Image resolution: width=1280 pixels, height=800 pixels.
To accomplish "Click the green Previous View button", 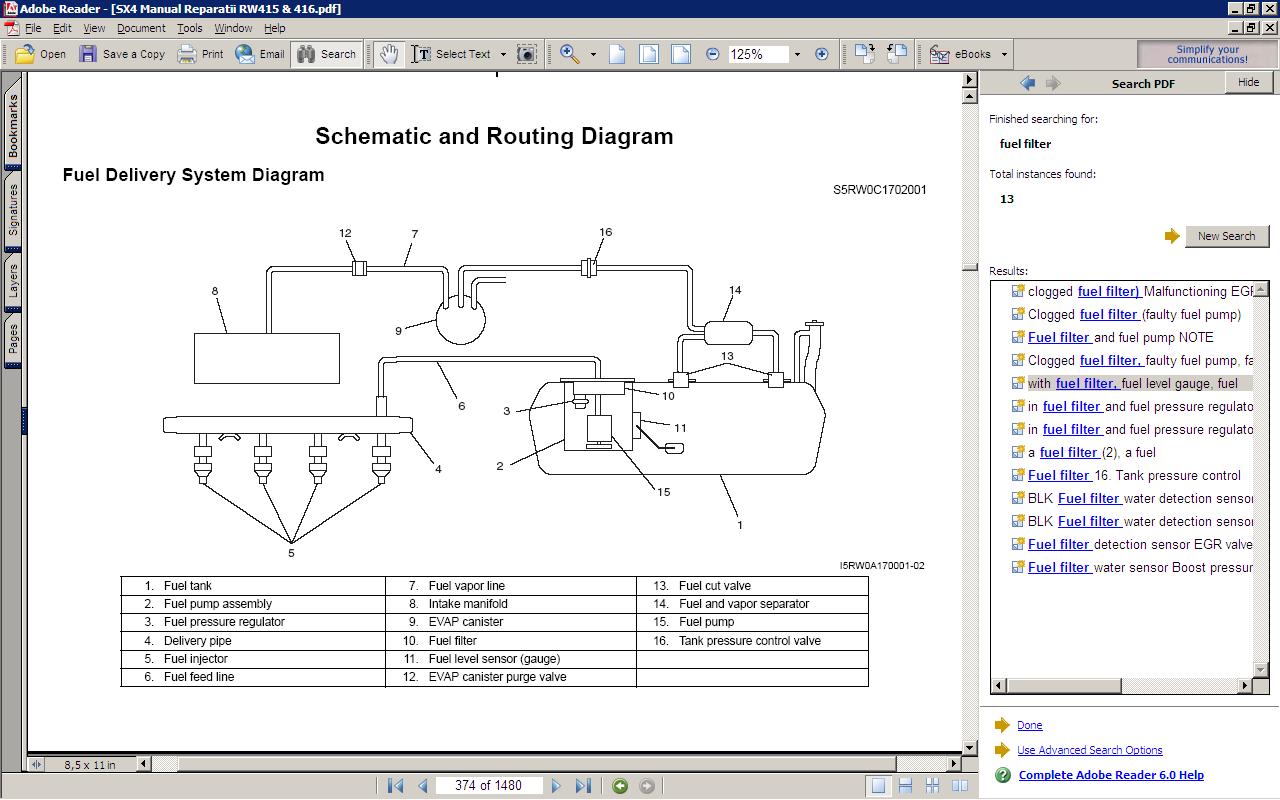I will click(x=620, y=786).
